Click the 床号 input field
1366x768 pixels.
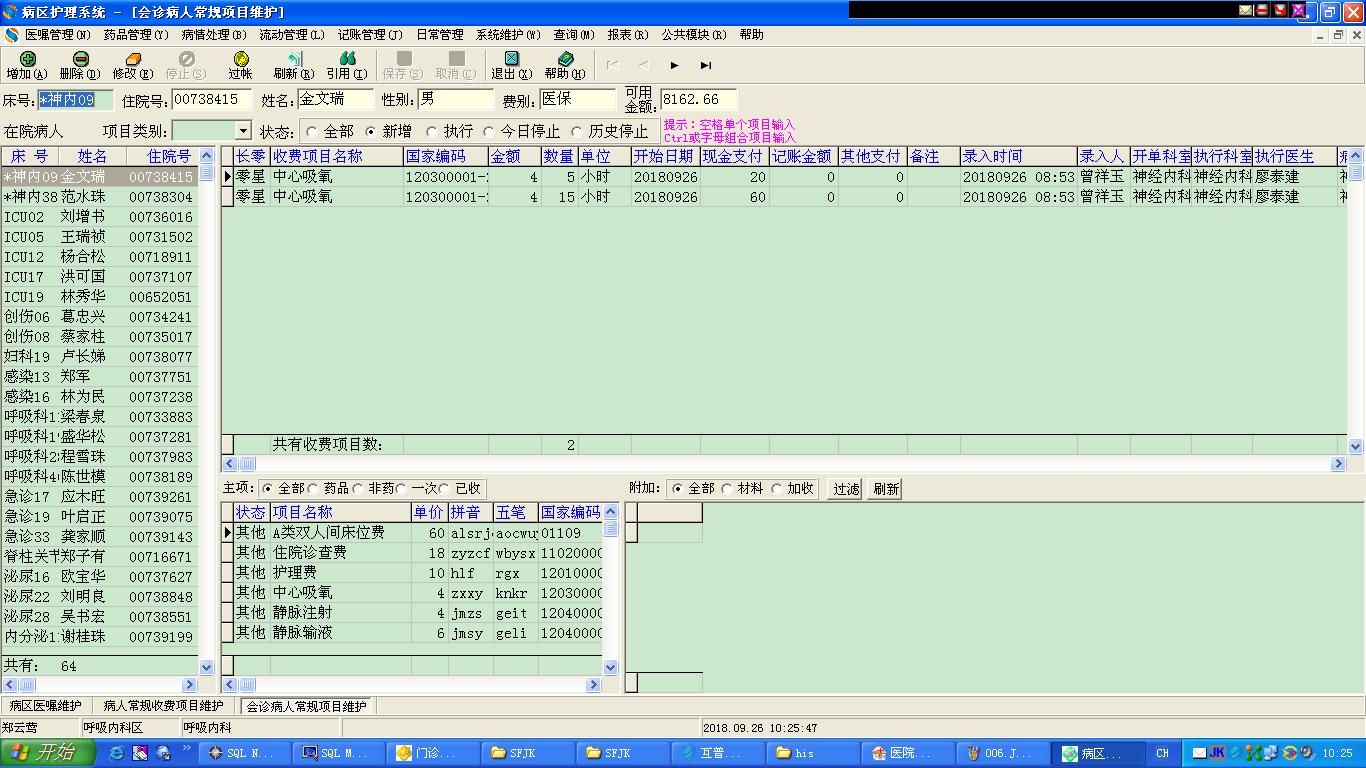[x=75, y=100]
